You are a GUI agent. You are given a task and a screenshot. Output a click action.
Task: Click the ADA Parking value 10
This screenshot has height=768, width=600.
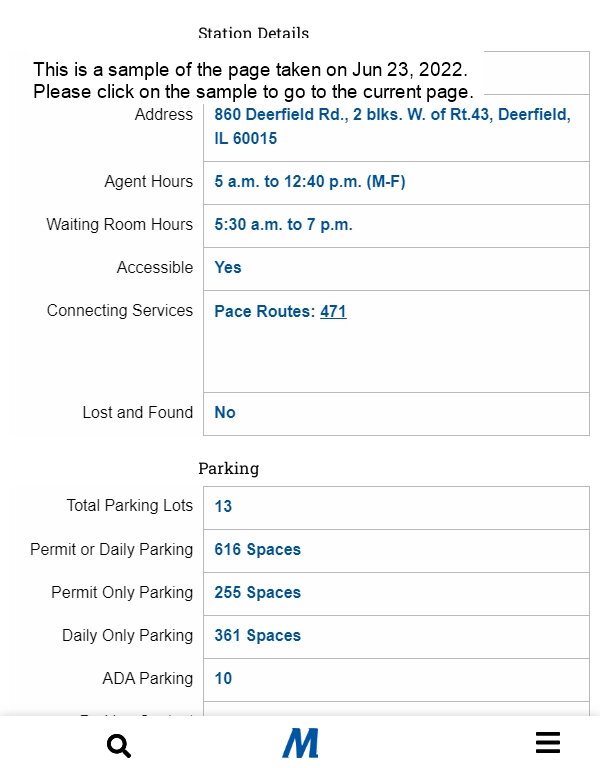point(223,679)
